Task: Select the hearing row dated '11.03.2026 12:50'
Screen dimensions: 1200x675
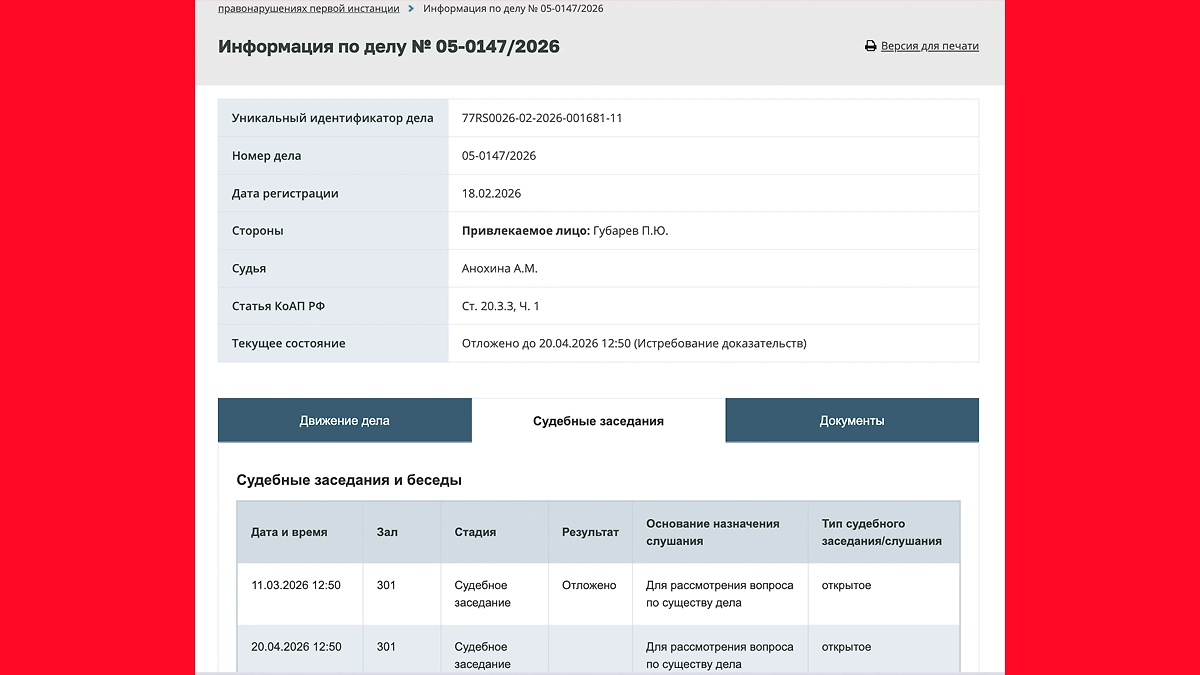Action: click(299, 585)
